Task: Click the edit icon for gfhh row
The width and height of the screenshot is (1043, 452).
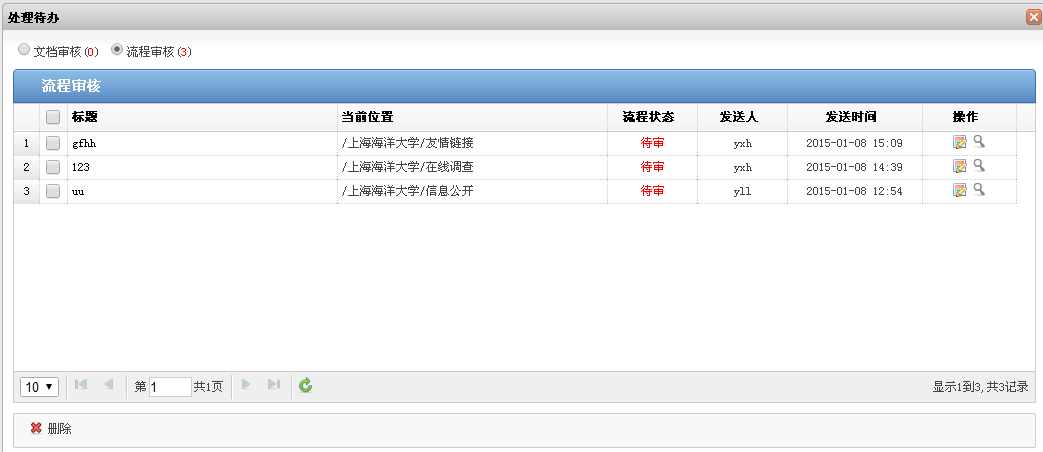Action: tap(960, 142)
